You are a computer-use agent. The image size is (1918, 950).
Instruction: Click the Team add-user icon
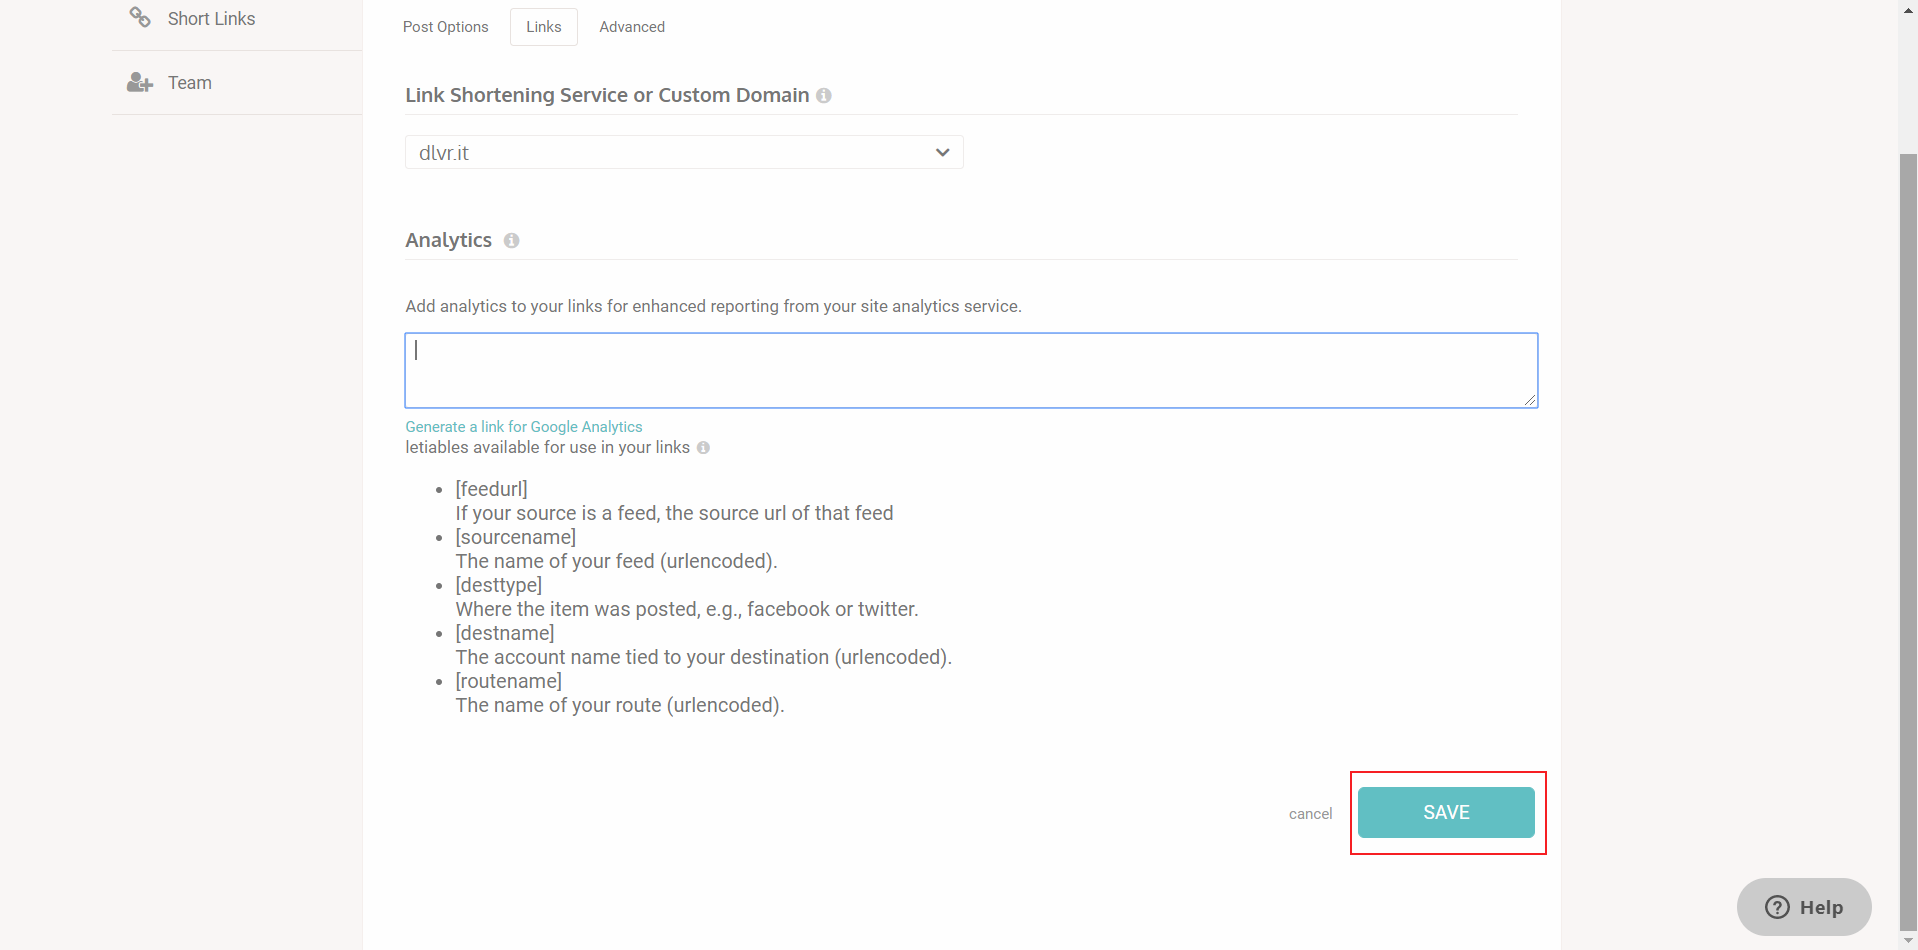click(x=139, y=83)
